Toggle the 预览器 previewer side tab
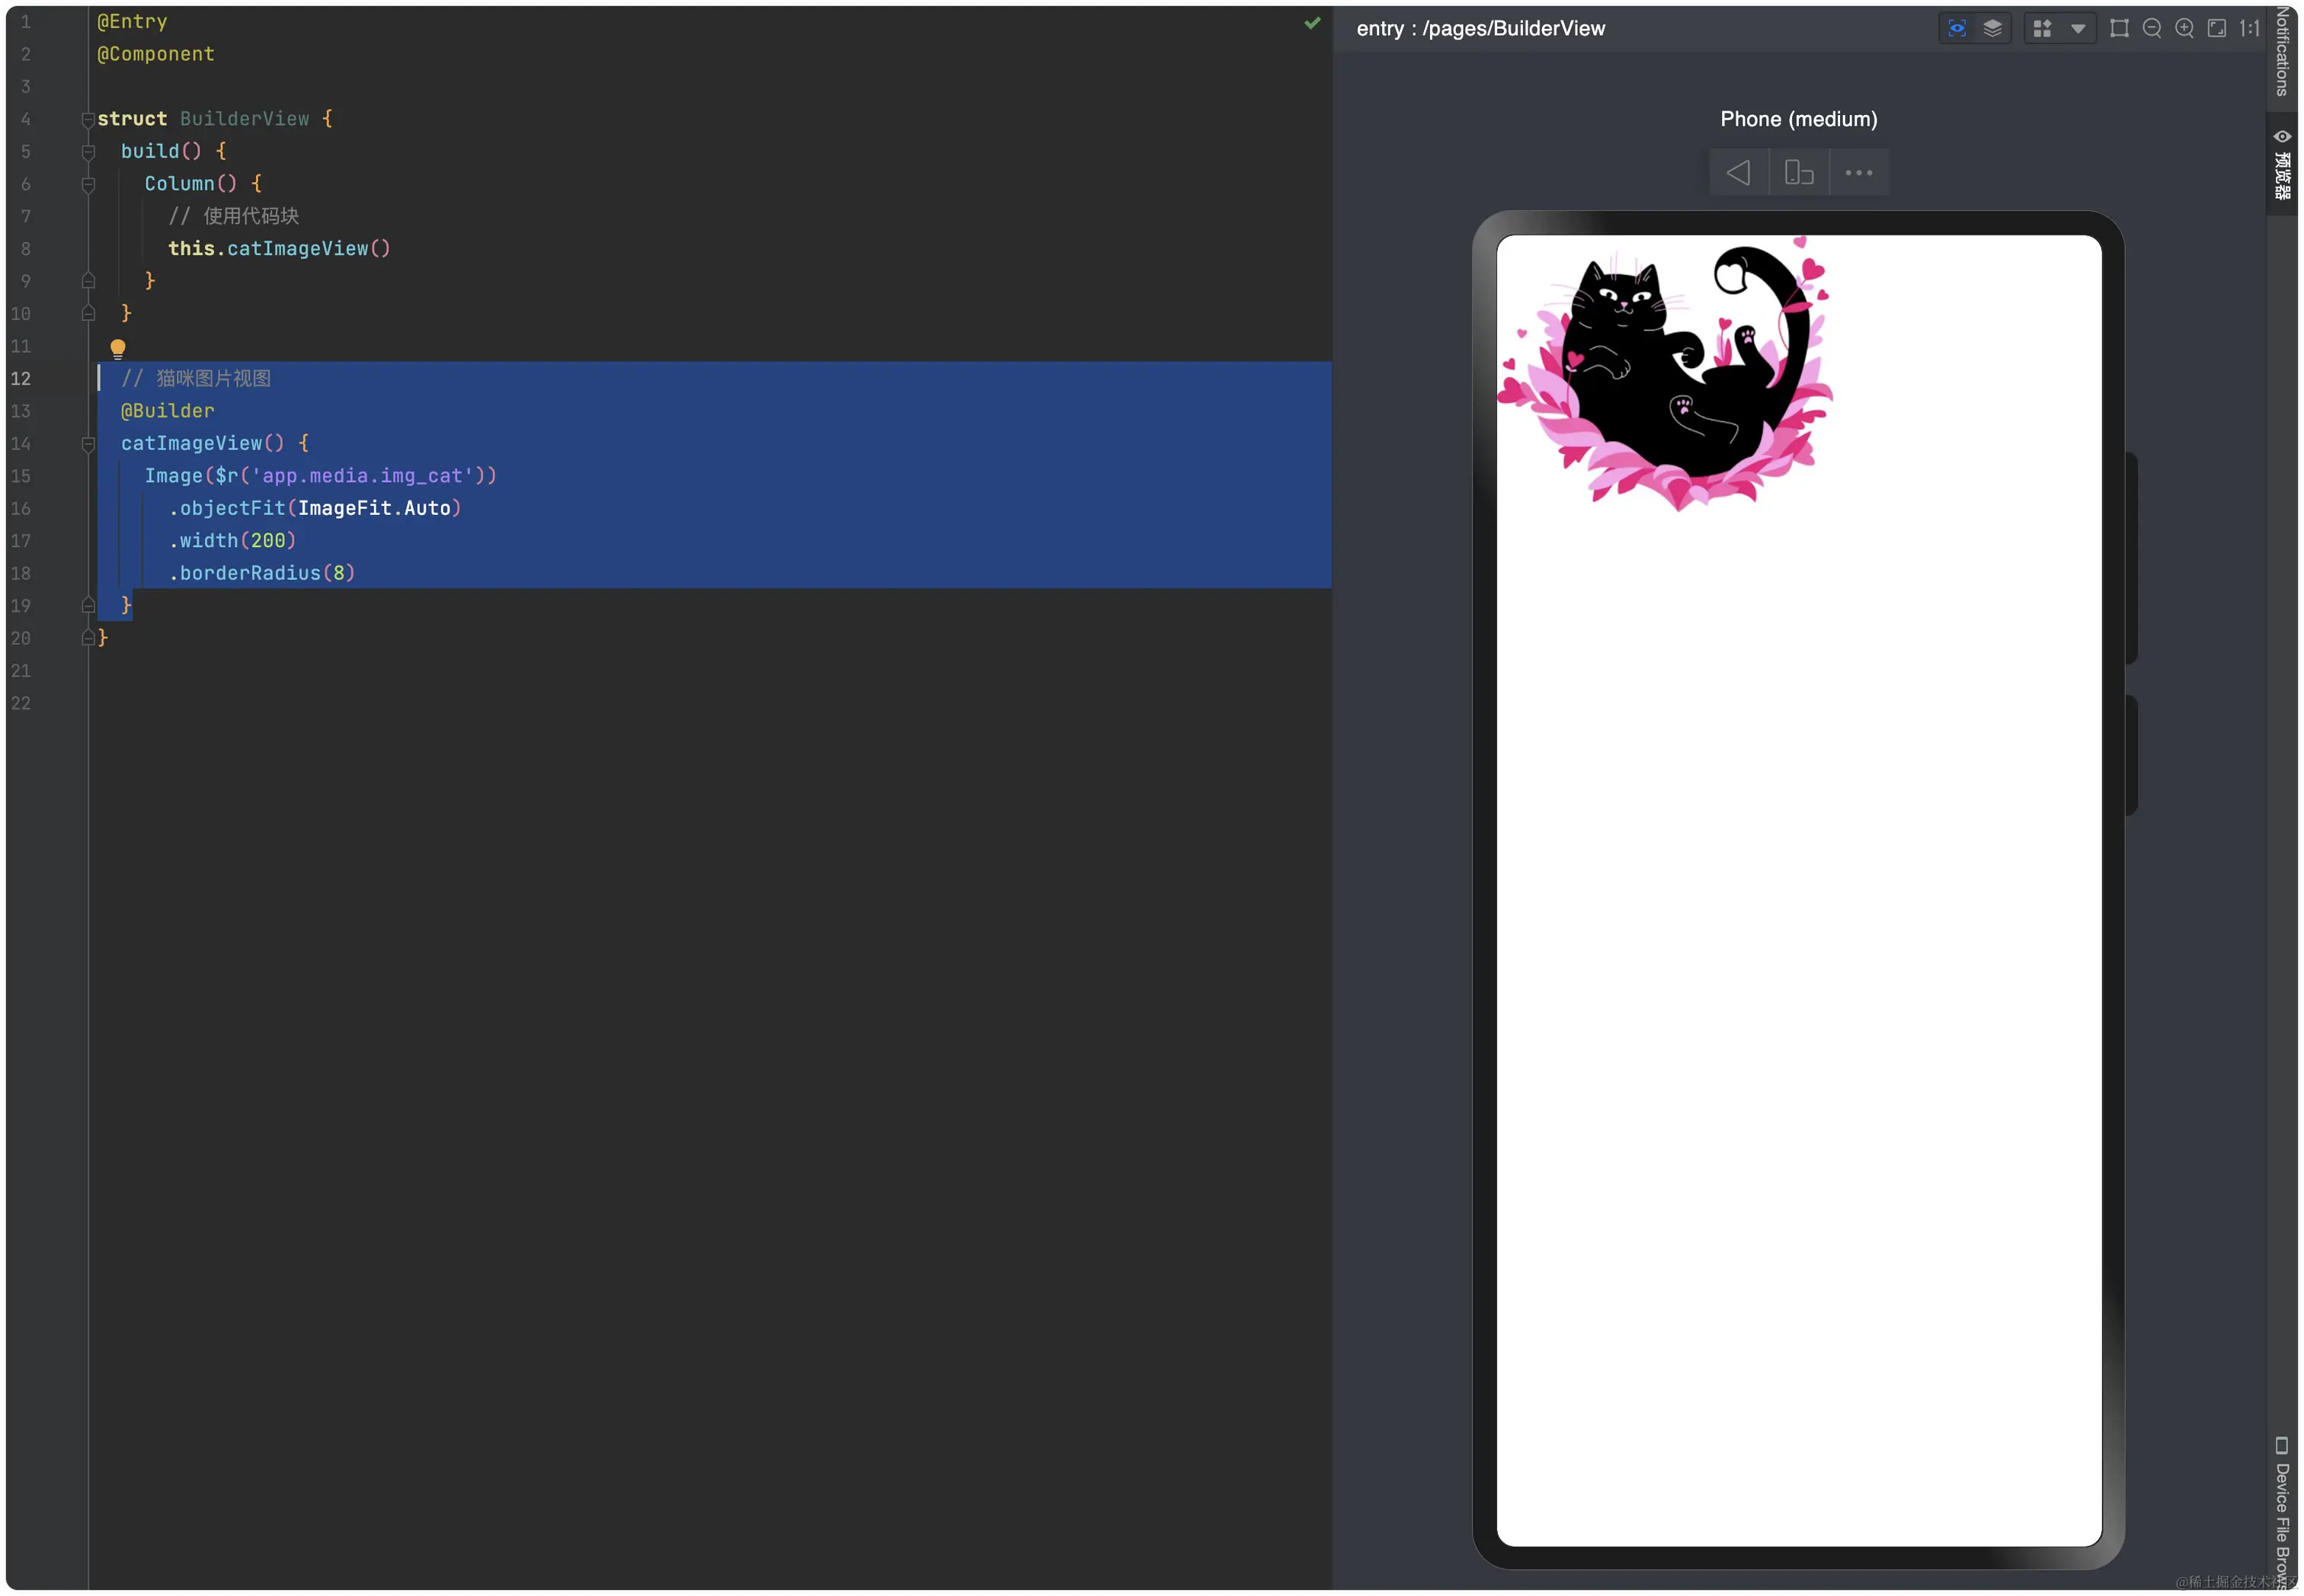The width and height of the screenshot is (2304, 1596). coord(2282,164)
